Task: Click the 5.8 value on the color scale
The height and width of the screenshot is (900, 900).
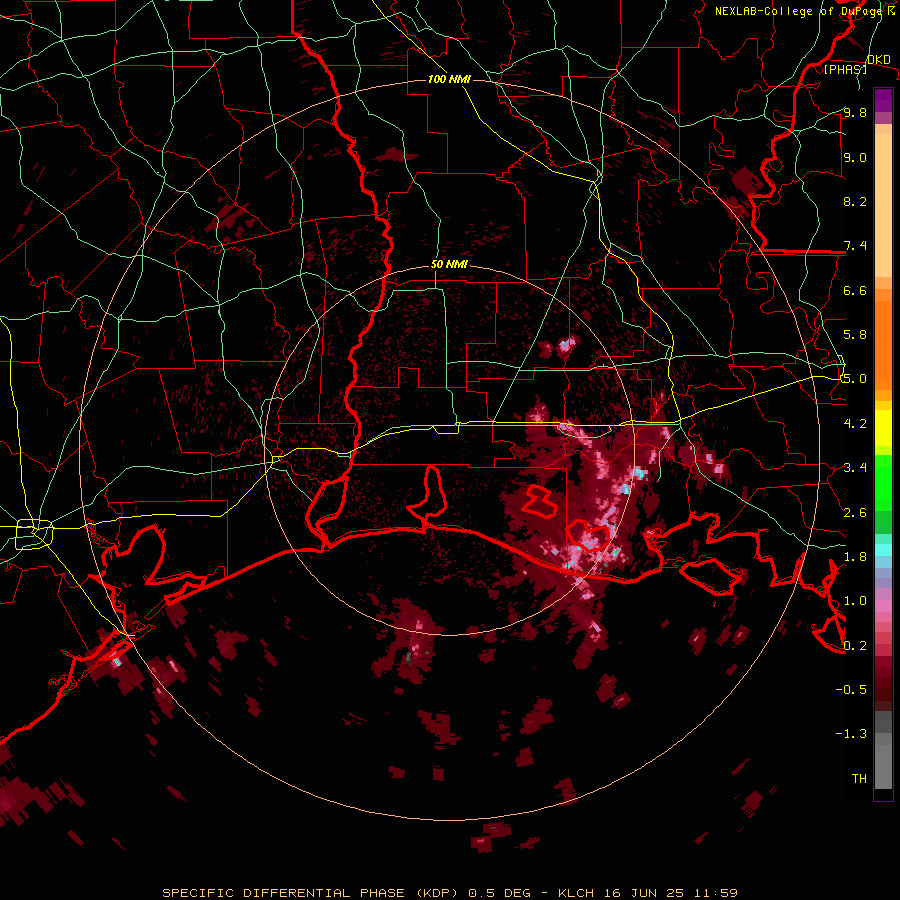Action: 855,334
